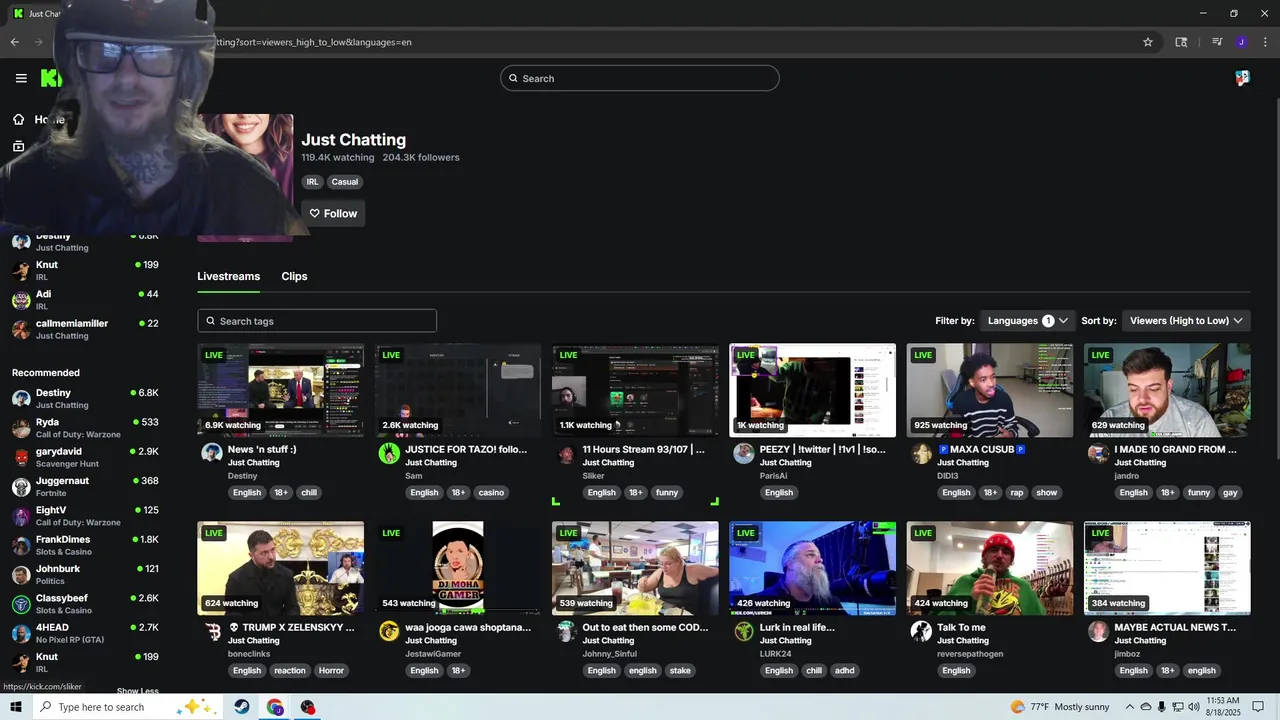1280x720 pixels.
Task: Open the PEEZY stream thumbnail
Action: pos(812,390)
